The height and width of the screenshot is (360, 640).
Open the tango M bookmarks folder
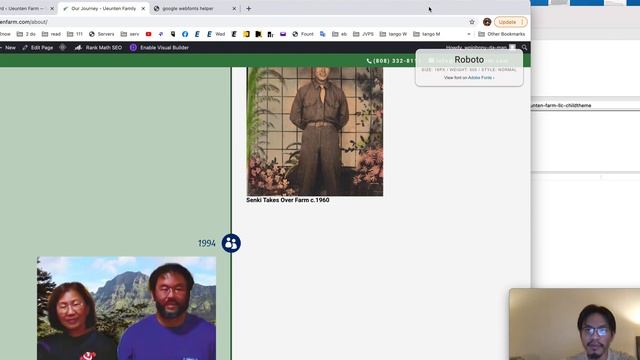tap(427, 34)
